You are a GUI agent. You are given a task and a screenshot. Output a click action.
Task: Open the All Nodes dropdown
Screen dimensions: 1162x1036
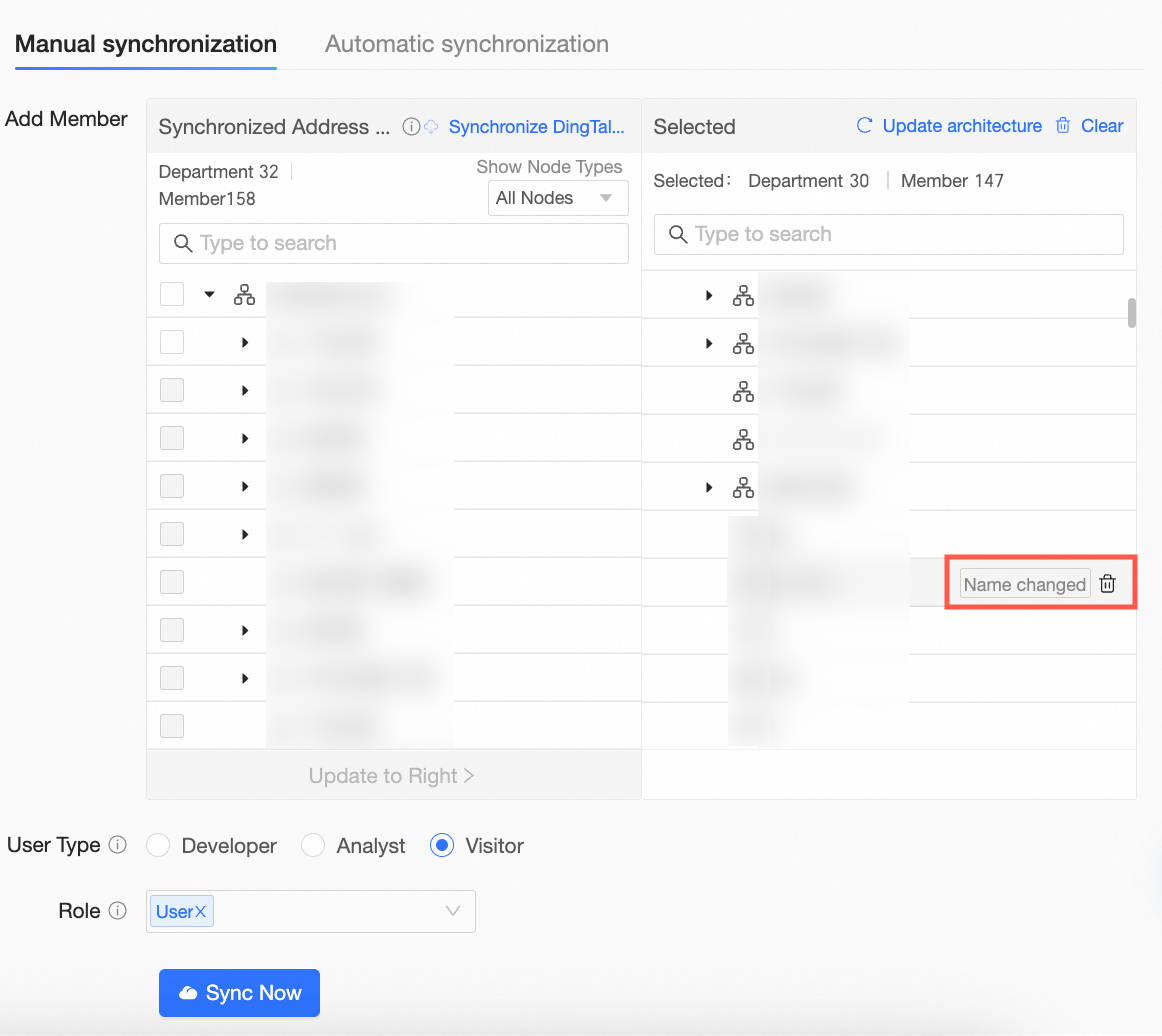pos(557,198)
